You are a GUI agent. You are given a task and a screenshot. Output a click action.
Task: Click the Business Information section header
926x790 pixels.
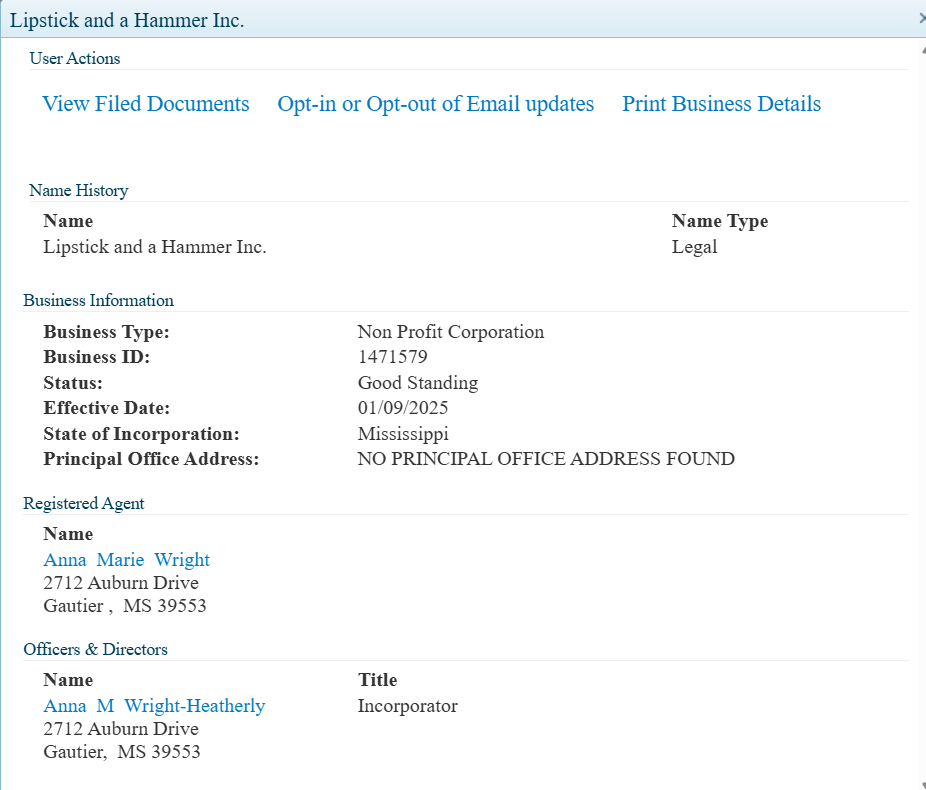coord(99,300)
